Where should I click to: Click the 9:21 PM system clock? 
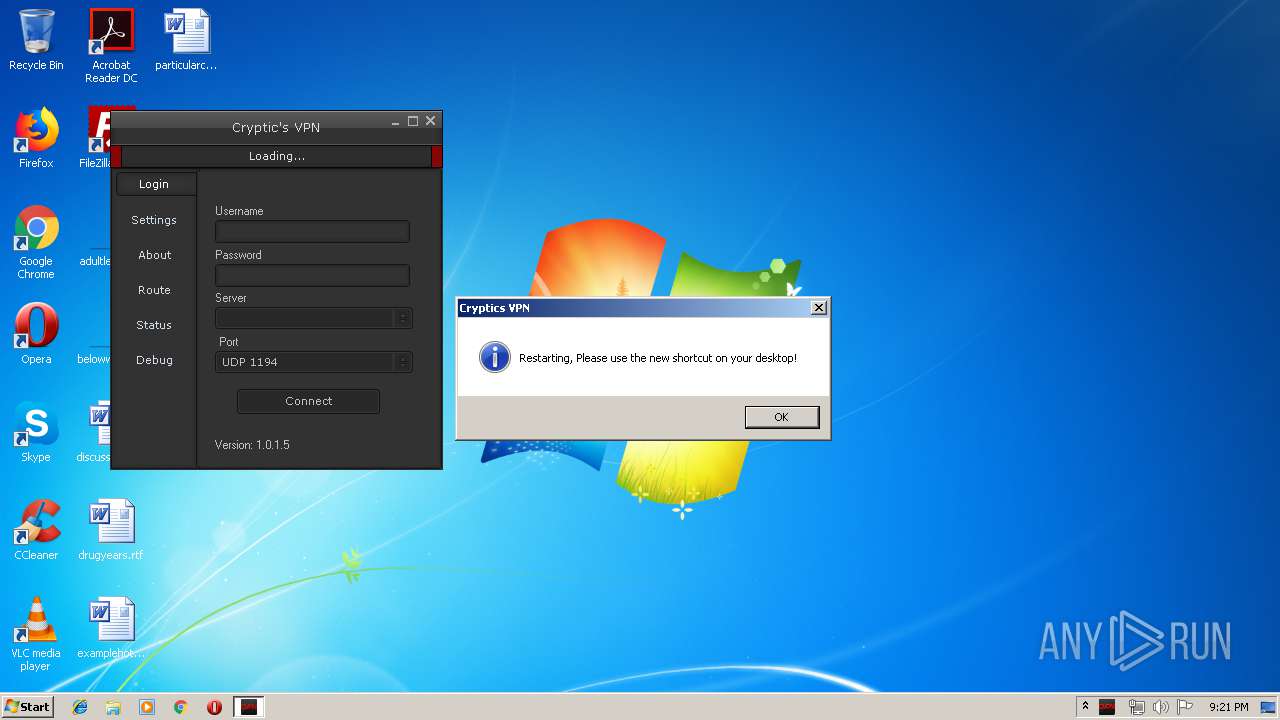pos(1228,707)
